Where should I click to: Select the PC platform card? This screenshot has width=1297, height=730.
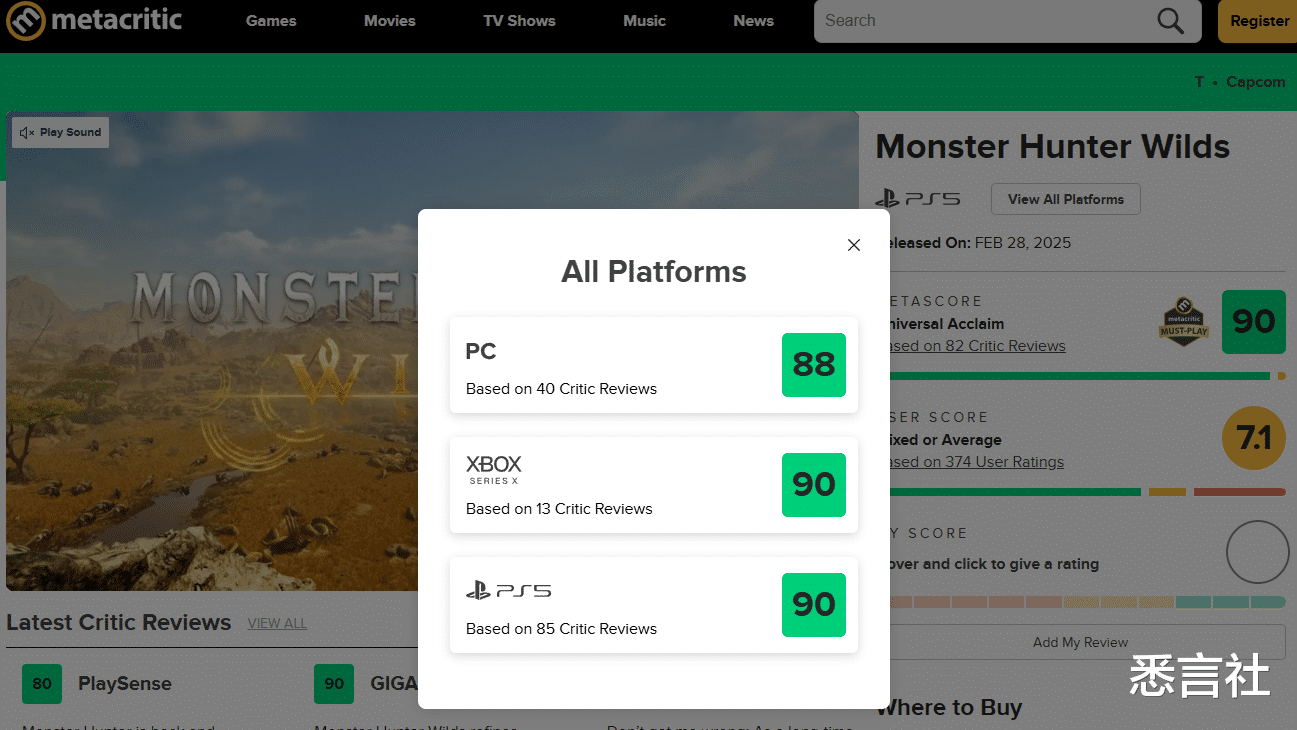tap(654, 365)
